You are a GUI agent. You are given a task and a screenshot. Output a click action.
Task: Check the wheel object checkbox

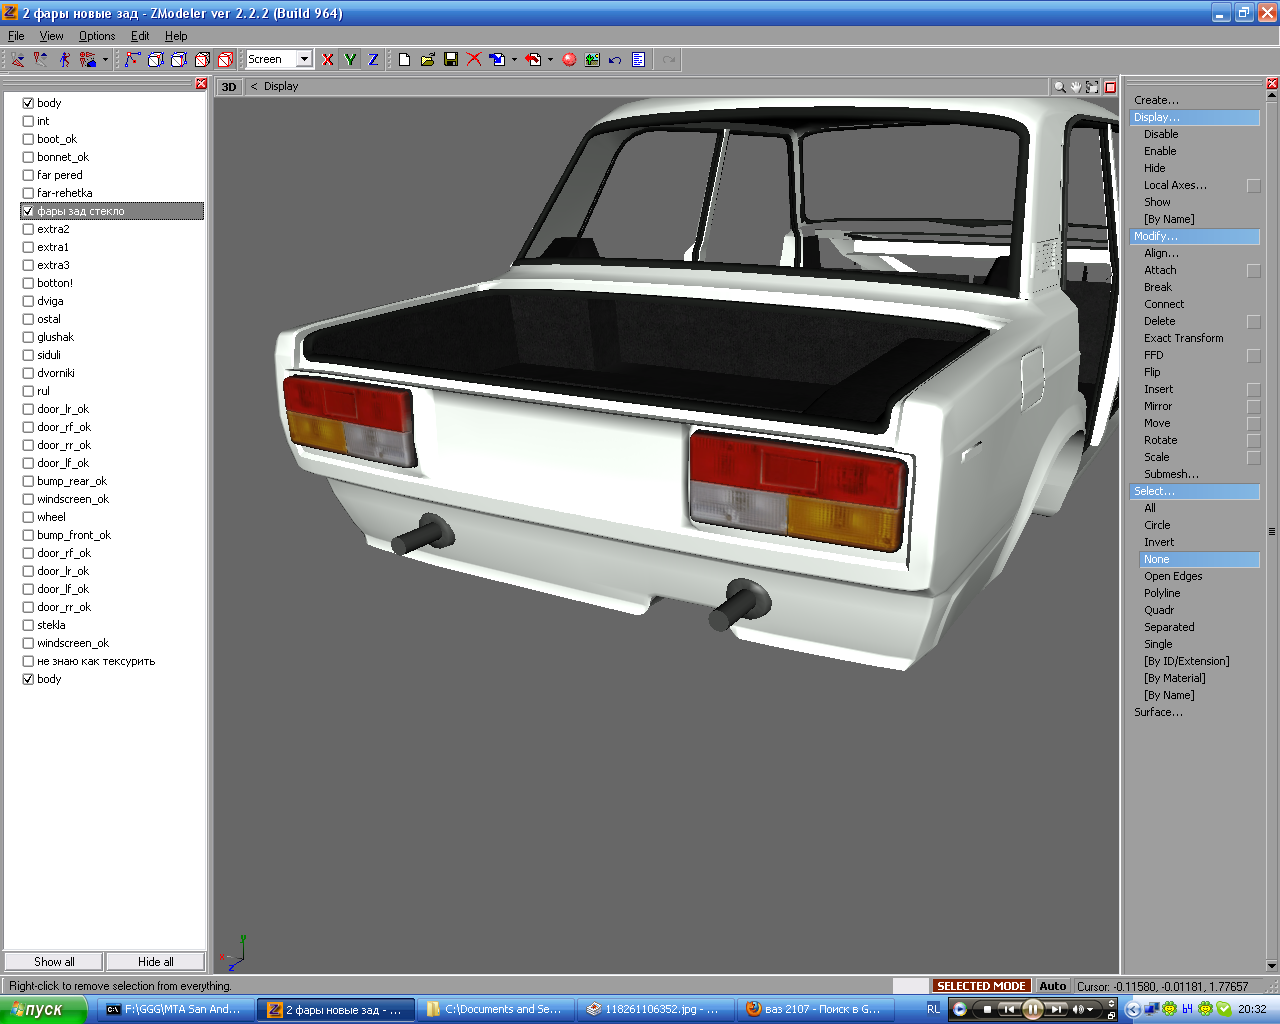(28, 517)
